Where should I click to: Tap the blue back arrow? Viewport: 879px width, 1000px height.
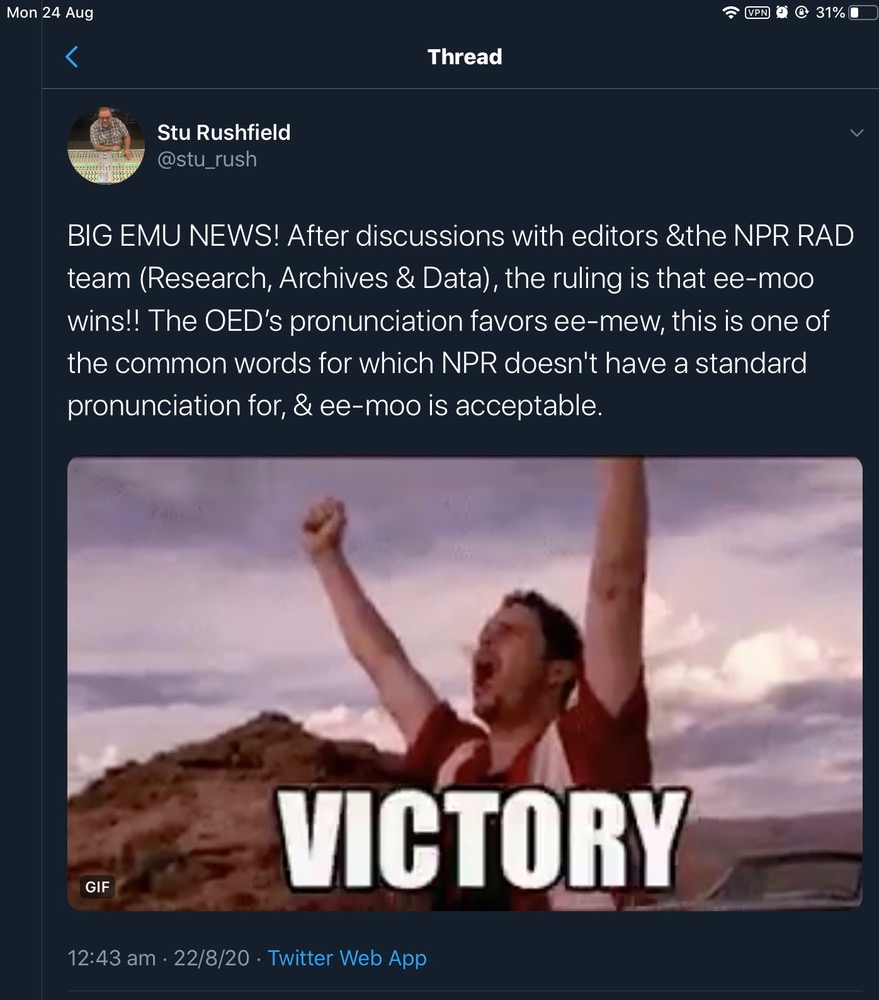point(72,57)
